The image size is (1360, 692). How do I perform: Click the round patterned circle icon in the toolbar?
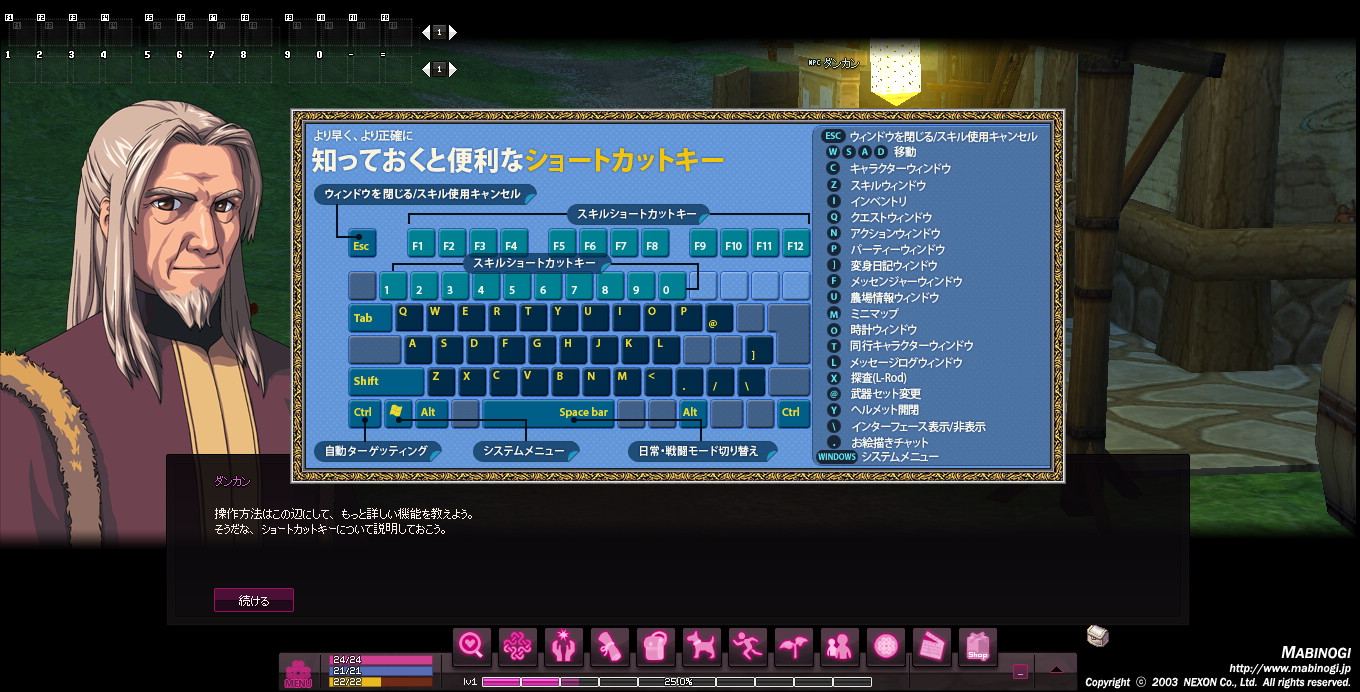coord(886,646)
